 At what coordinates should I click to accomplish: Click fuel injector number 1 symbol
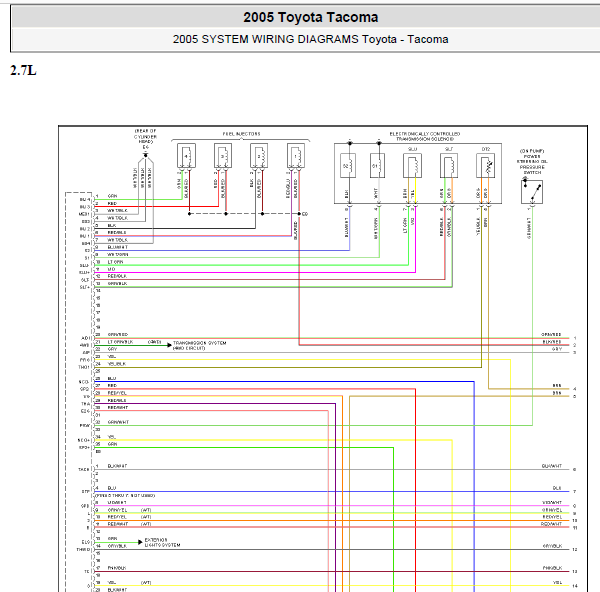[x=296, y=156]
